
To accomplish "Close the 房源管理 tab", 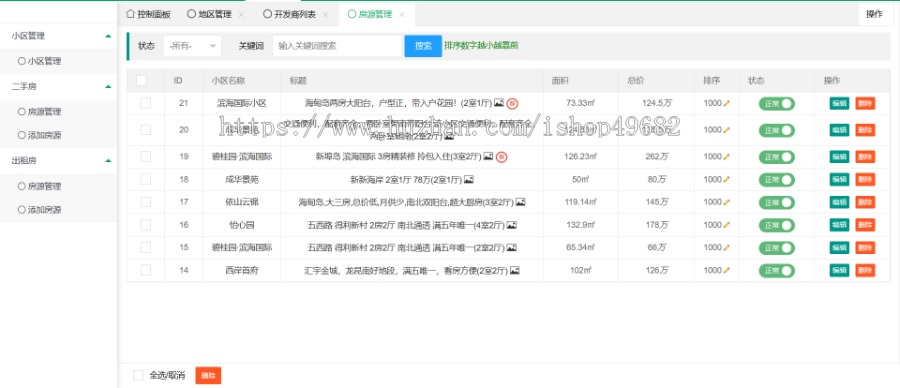I will click(x=401, y=15).
